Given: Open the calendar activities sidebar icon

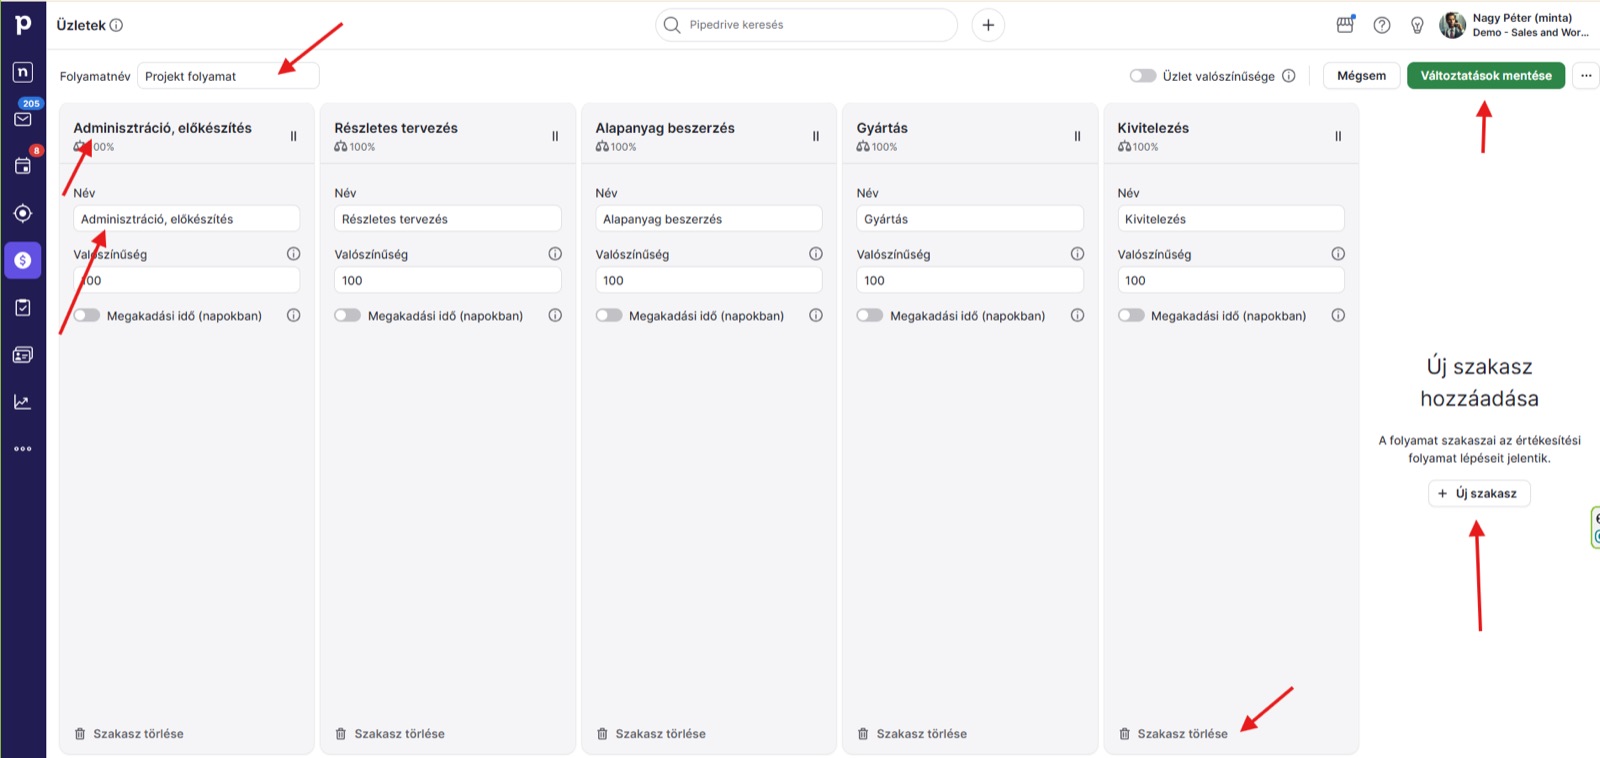Looking at the screenshot, I should coord(23,166).
